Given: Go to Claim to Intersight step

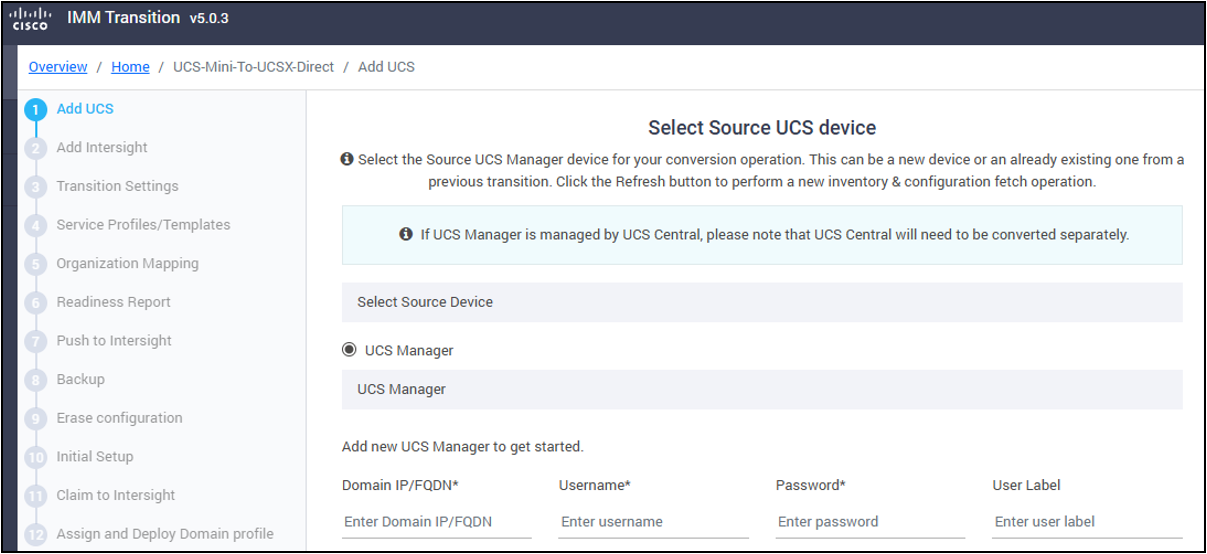Looking at the screenshot, I should [116, 495].
